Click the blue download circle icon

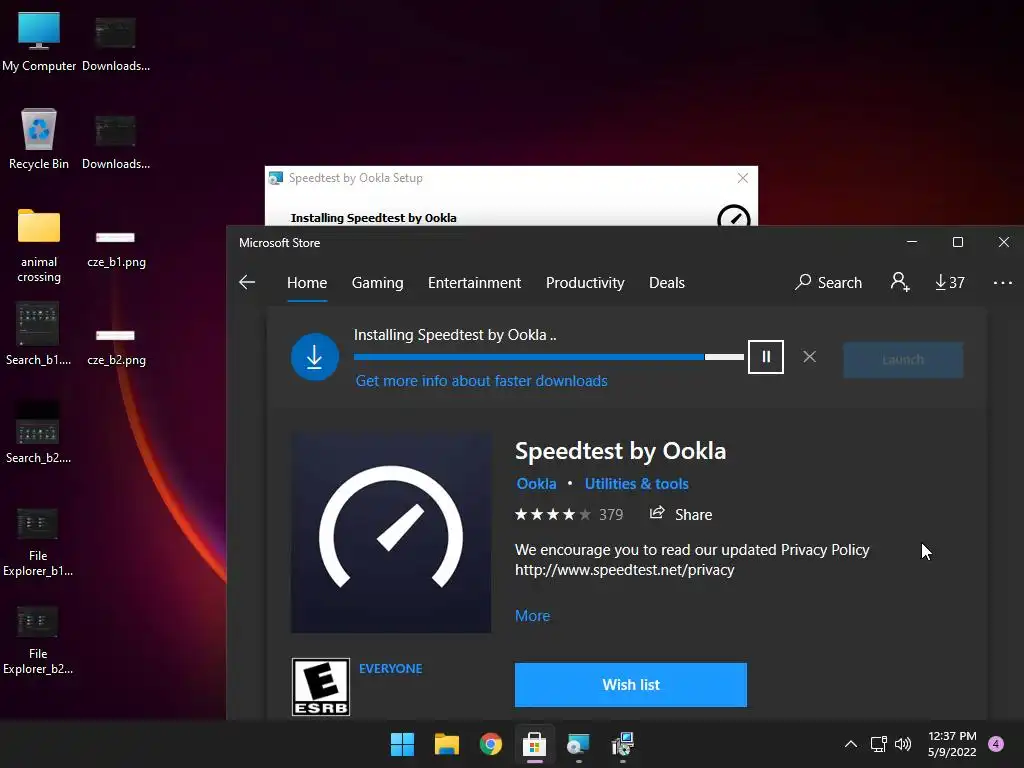(315, 357)
